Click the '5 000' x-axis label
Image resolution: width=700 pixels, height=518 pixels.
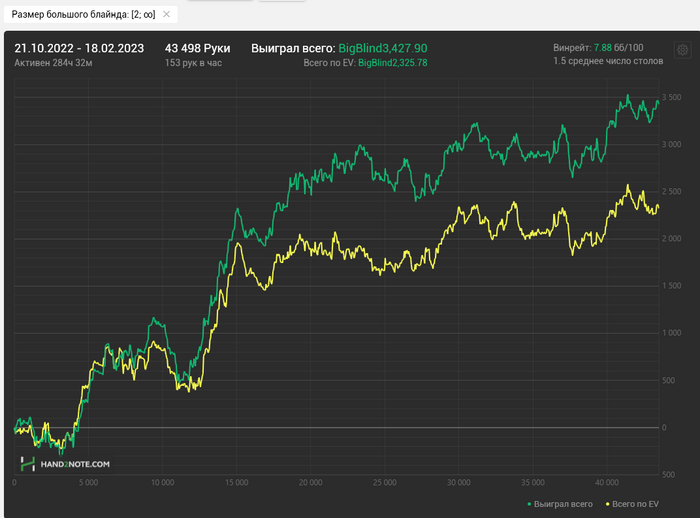tap(88, 483)
